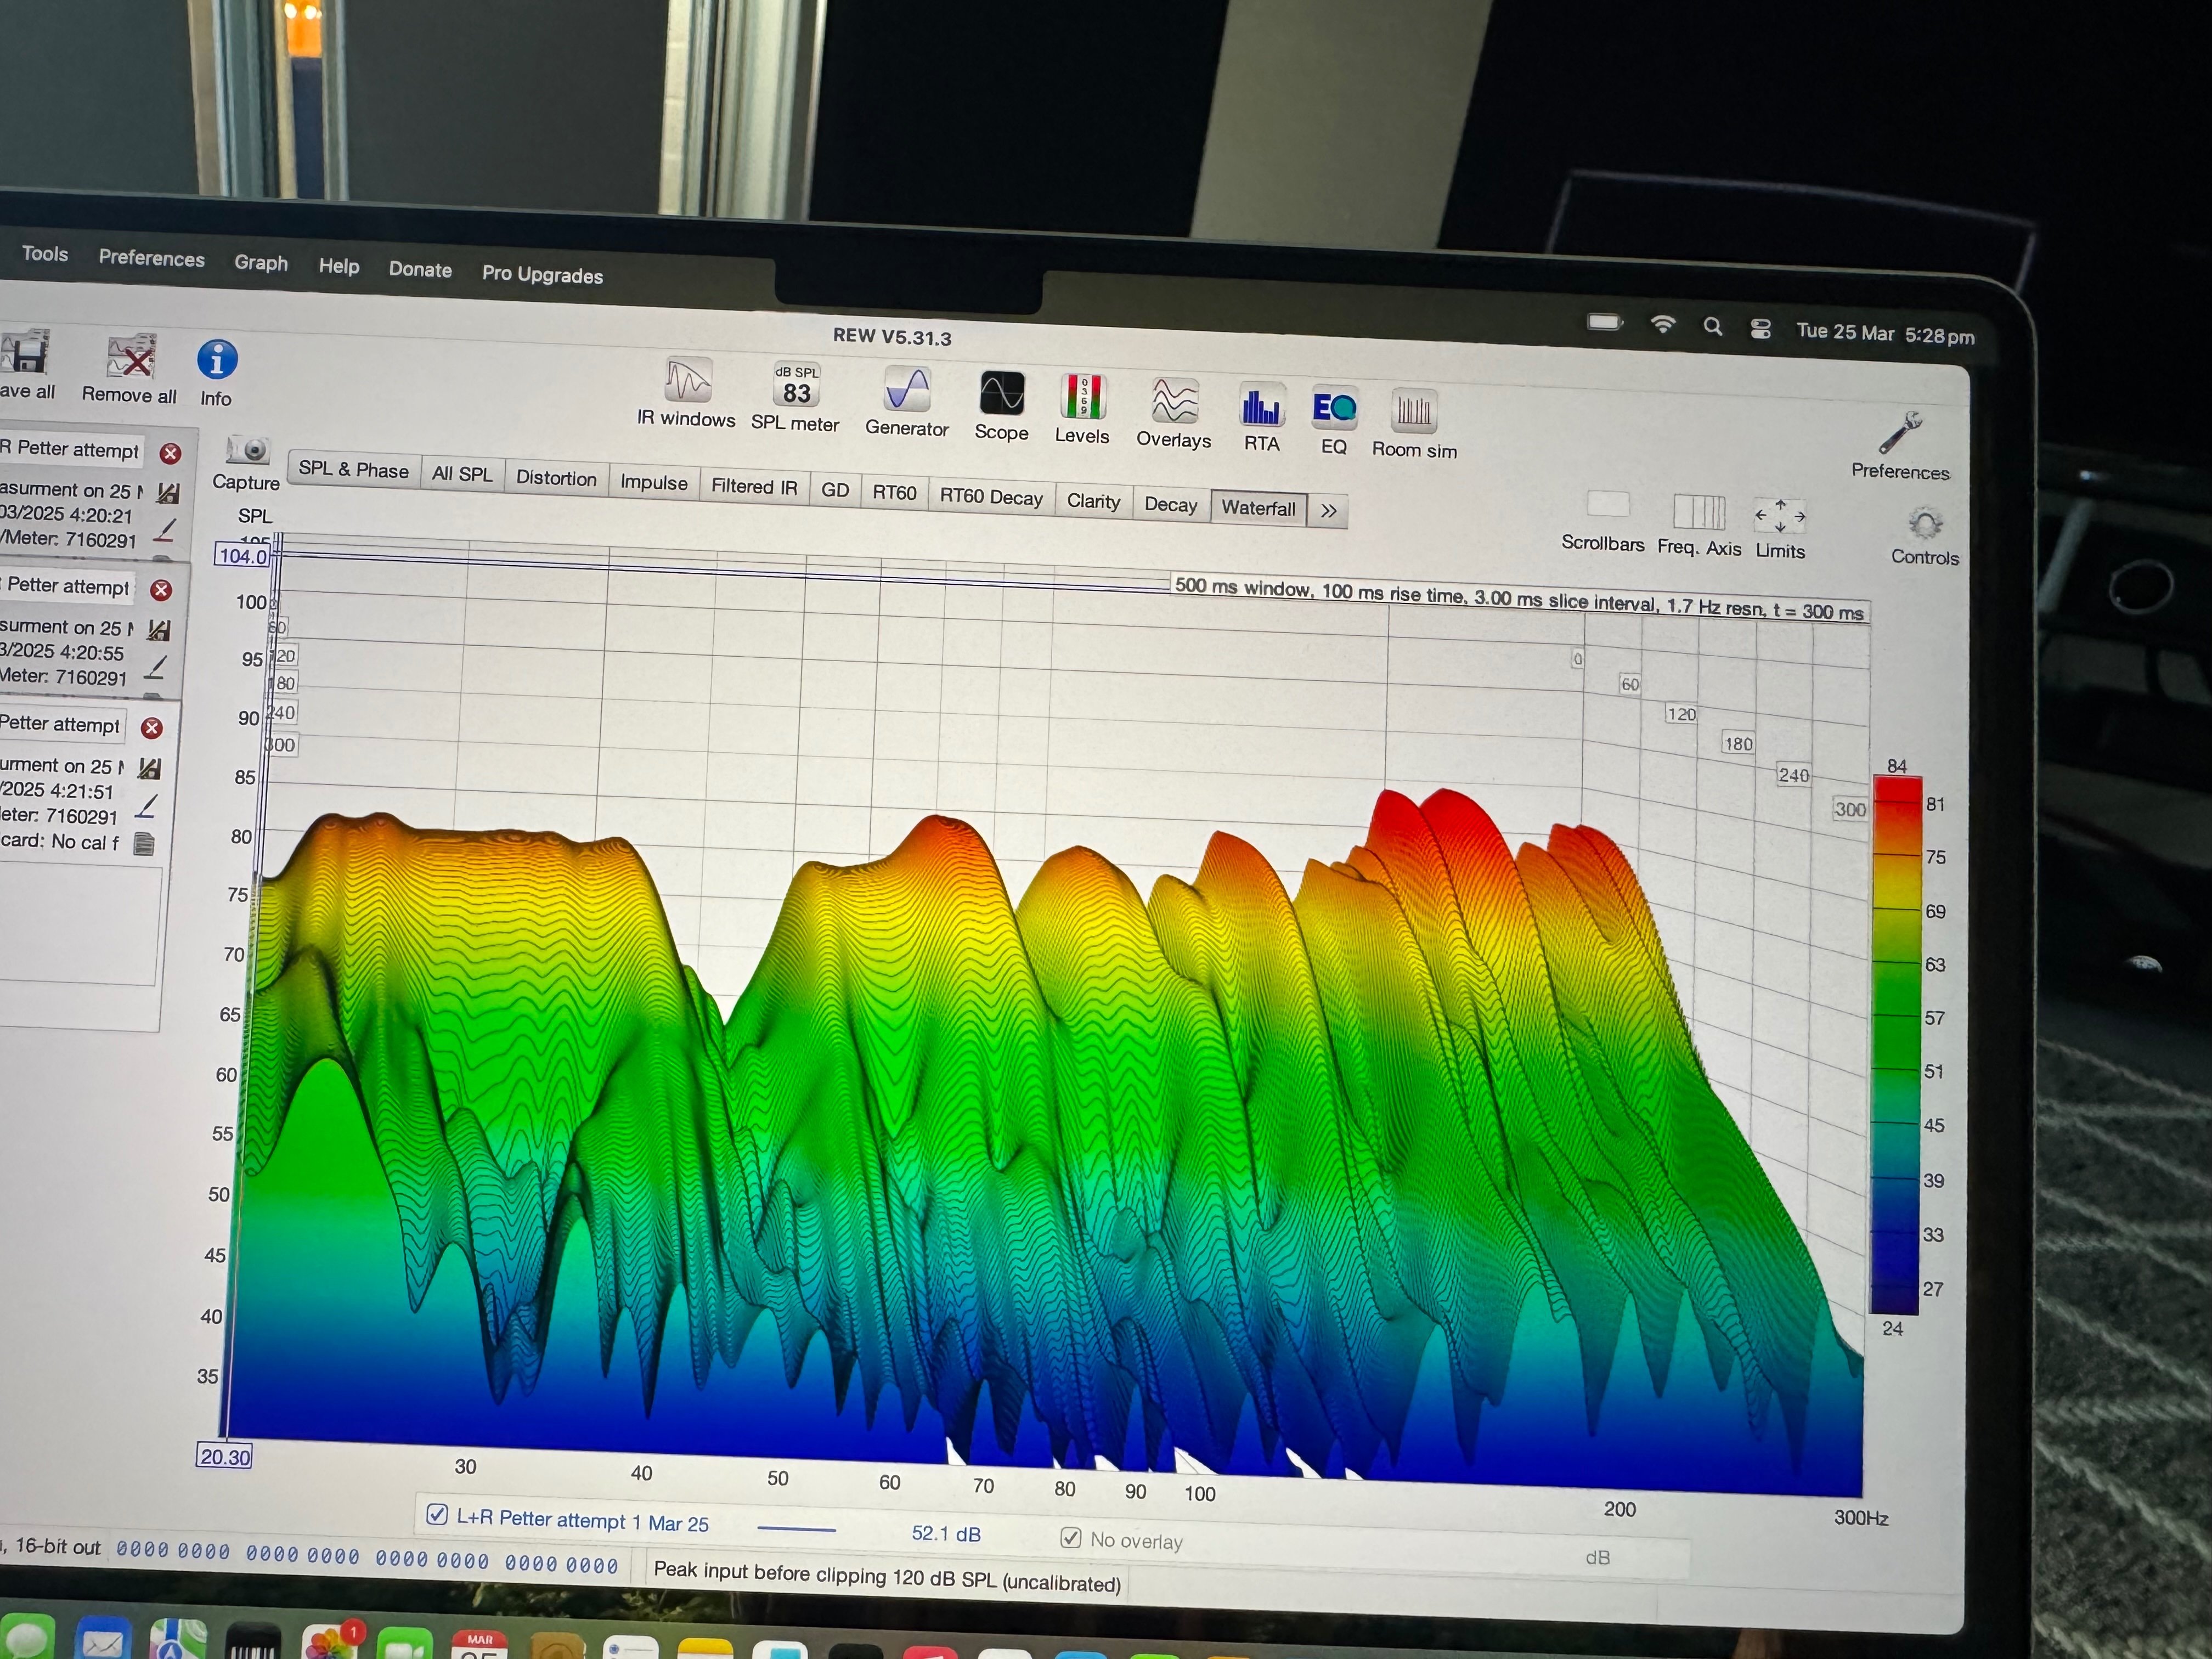Toggle the No overlay checkbox
The width and height of the screenshot is (2212, 1659).
1070,1538
